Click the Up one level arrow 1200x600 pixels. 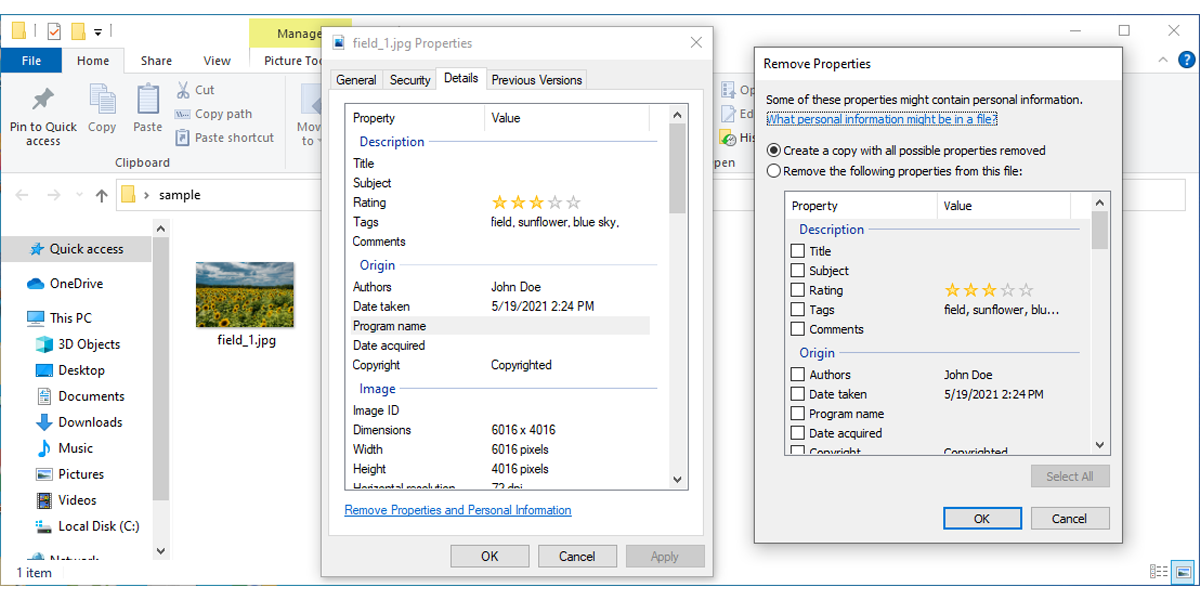(101, 196)
